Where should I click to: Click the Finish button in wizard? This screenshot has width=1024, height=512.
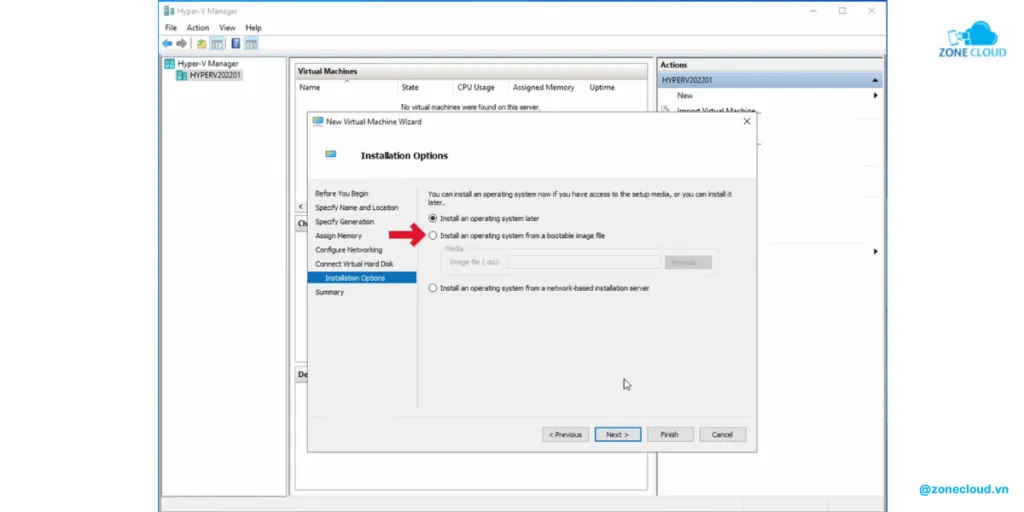click(670, 434)
